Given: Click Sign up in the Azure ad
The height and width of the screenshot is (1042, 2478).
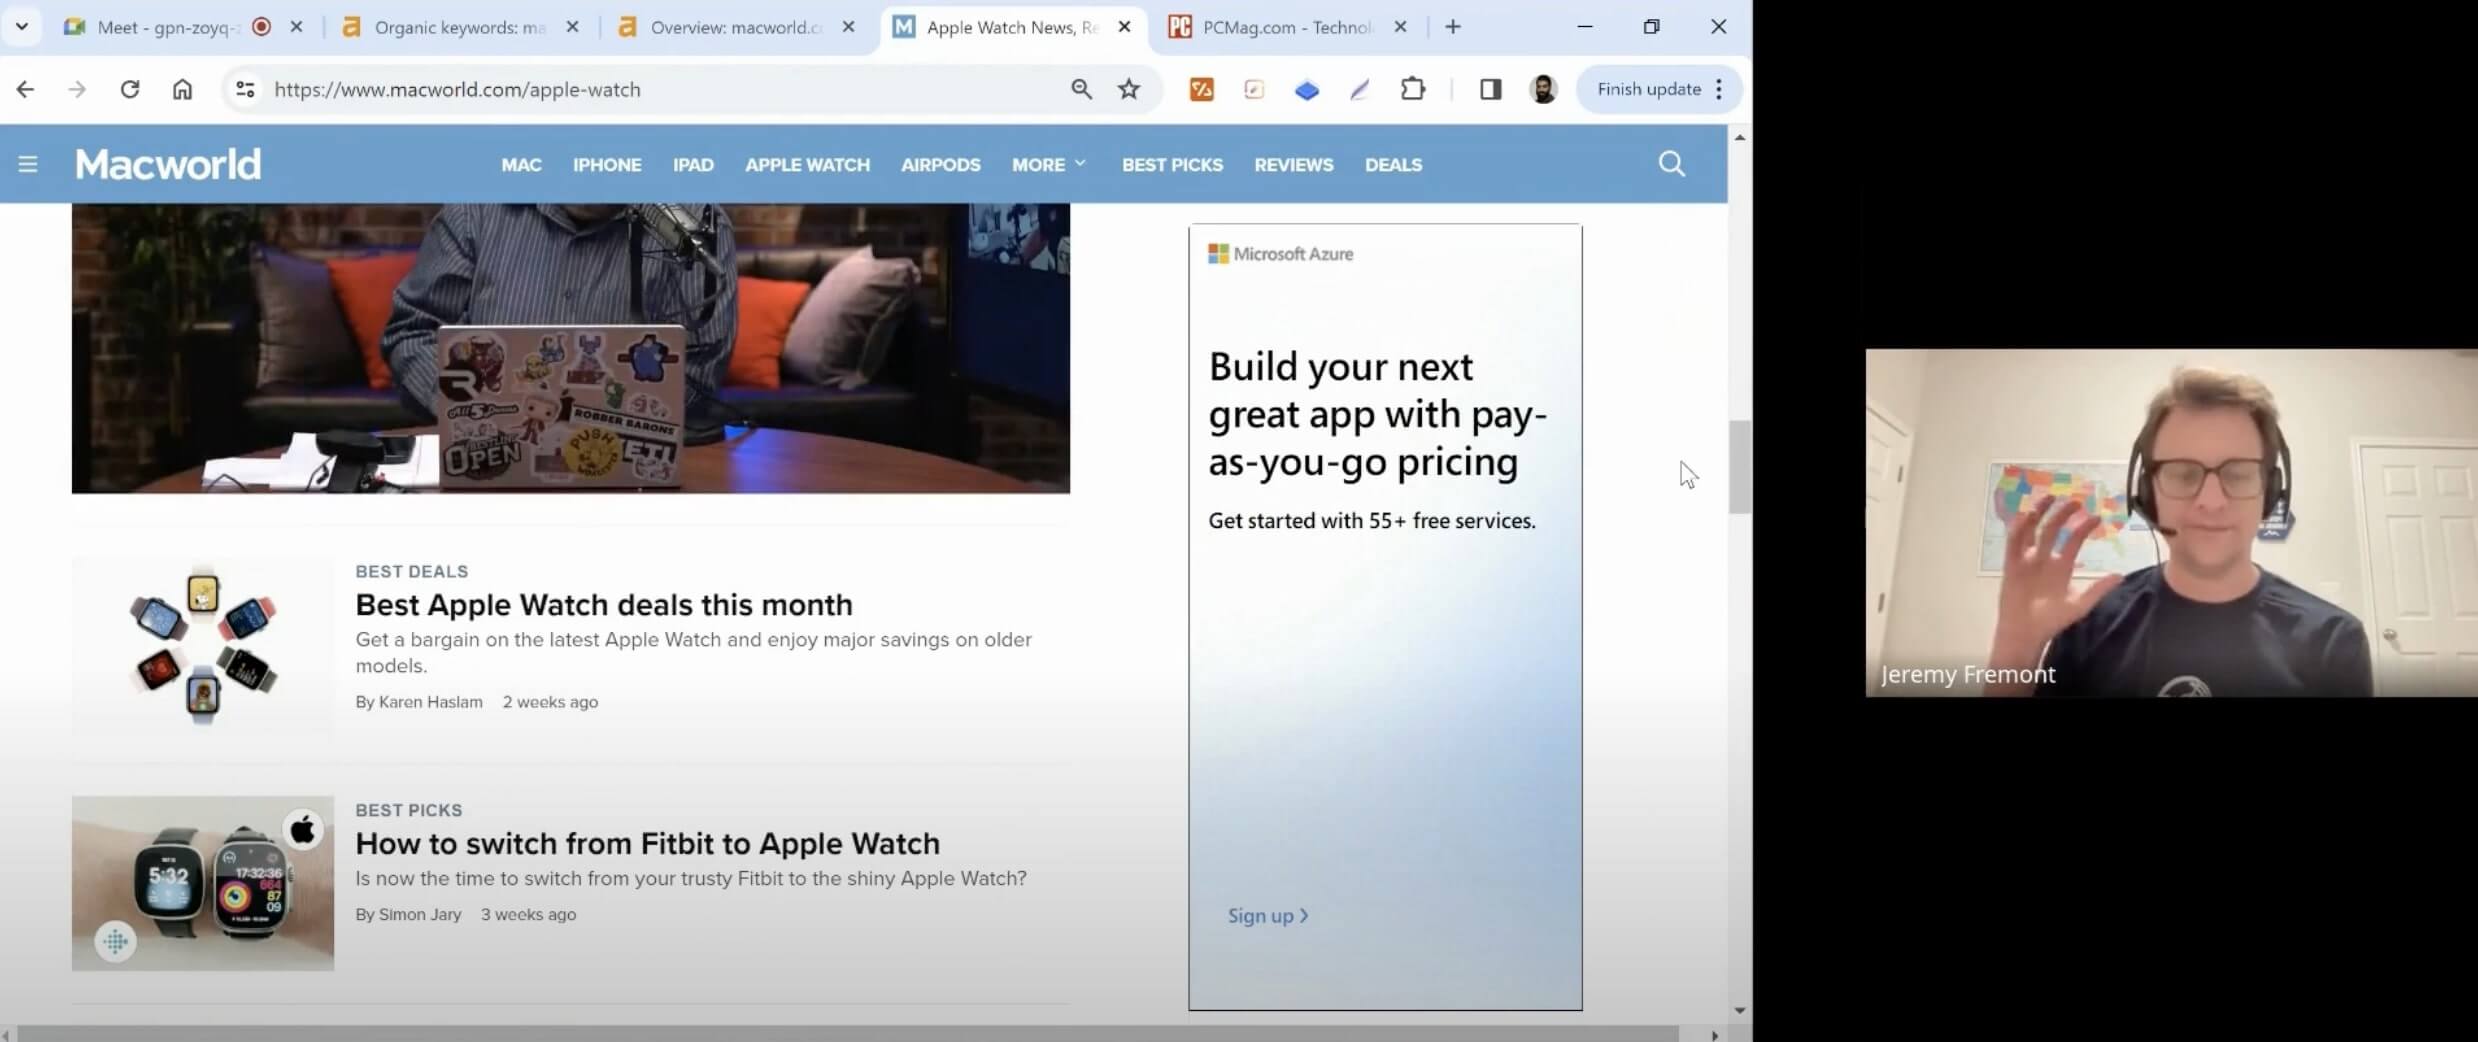Looking at the screenshot, I should pos(1267,915).
